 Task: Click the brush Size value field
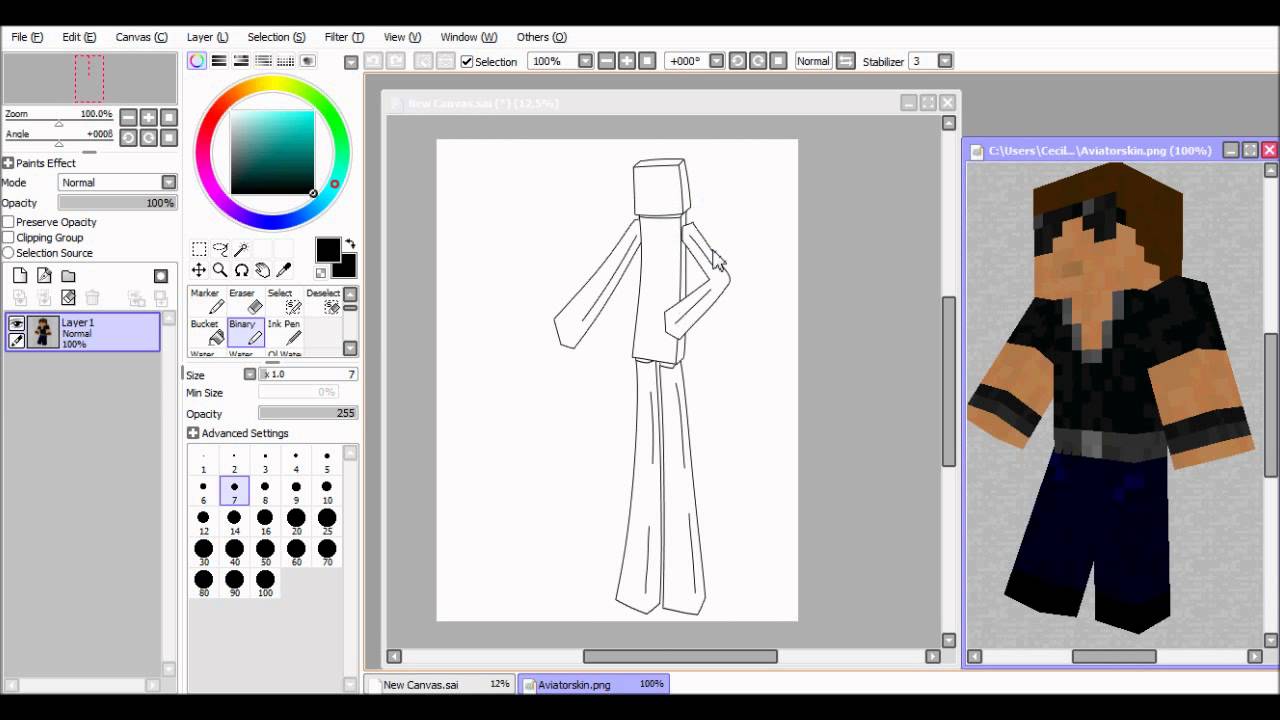tap(308, 374)
